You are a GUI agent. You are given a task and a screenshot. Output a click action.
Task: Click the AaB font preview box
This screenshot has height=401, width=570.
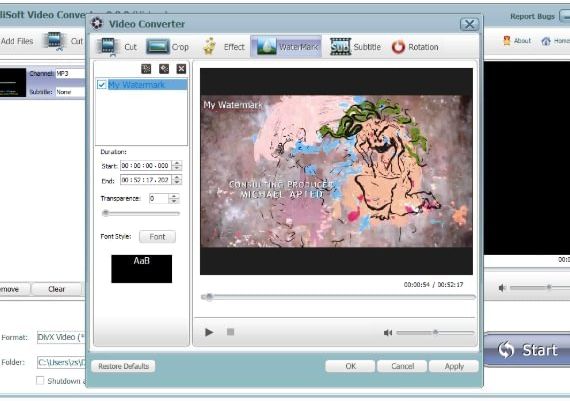pos(141,269)
